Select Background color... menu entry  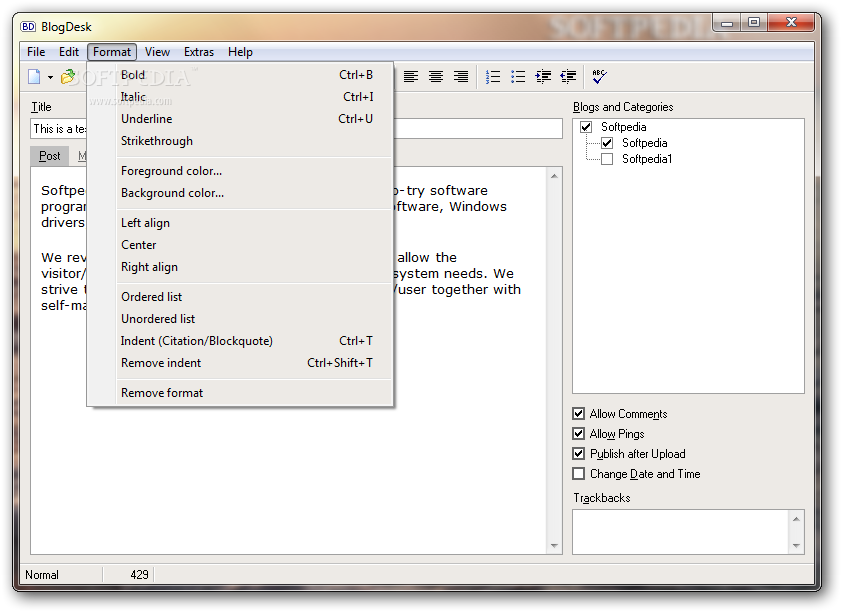(240, 193)
